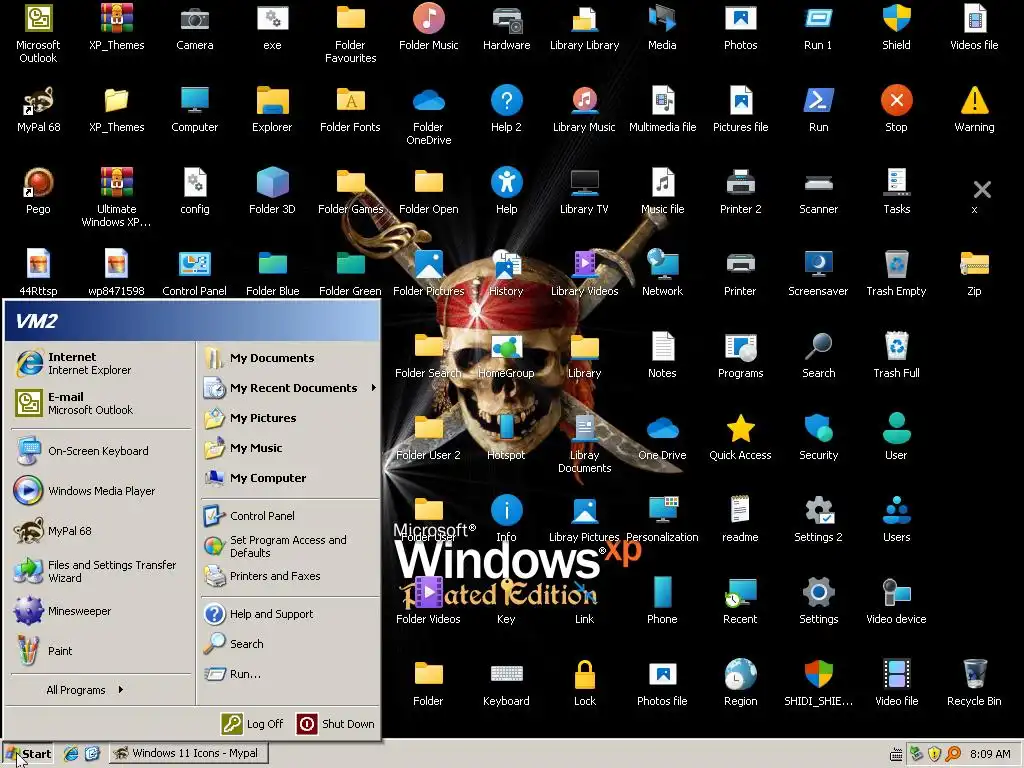Open the Network desktop icon
The image size is (1024, 768).
click(x=662, y=274)
